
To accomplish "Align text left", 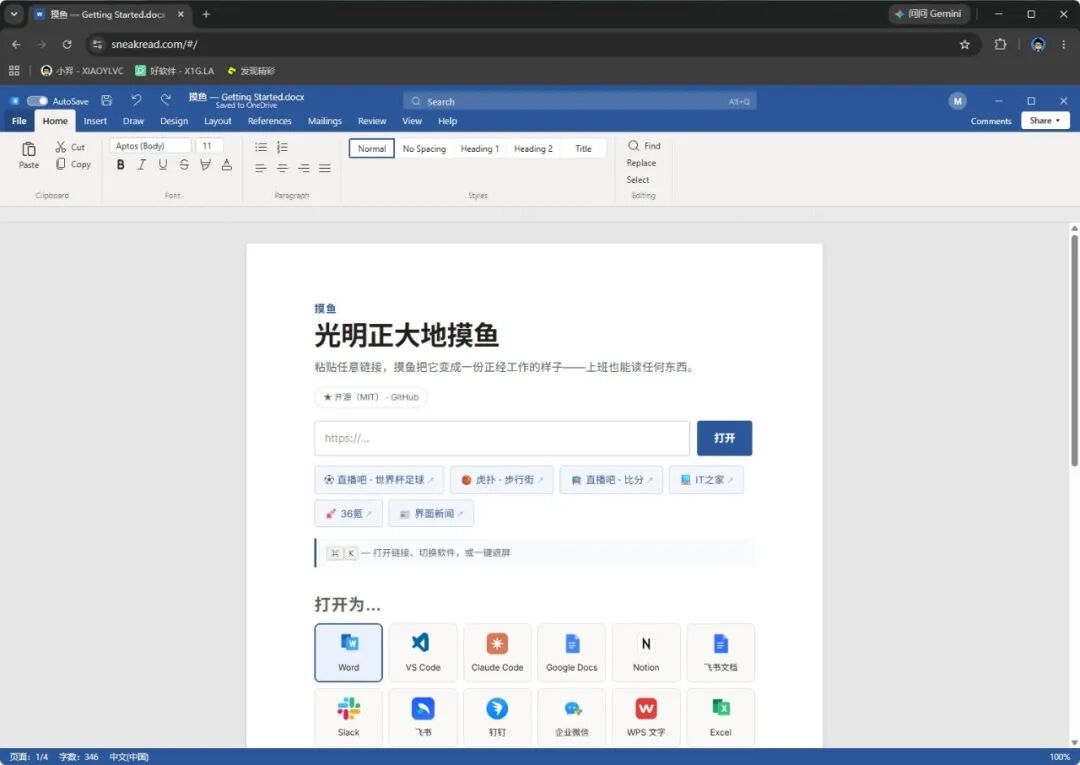I will pos(260,168).
